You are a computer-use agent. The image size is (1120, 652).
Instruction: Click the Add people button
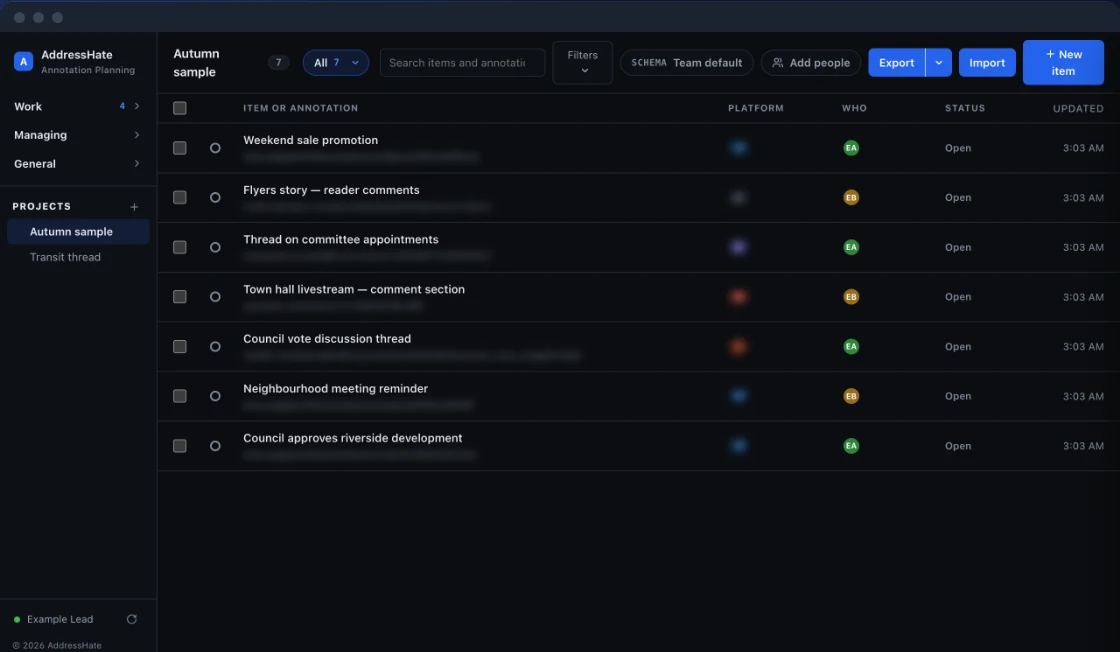811,63
